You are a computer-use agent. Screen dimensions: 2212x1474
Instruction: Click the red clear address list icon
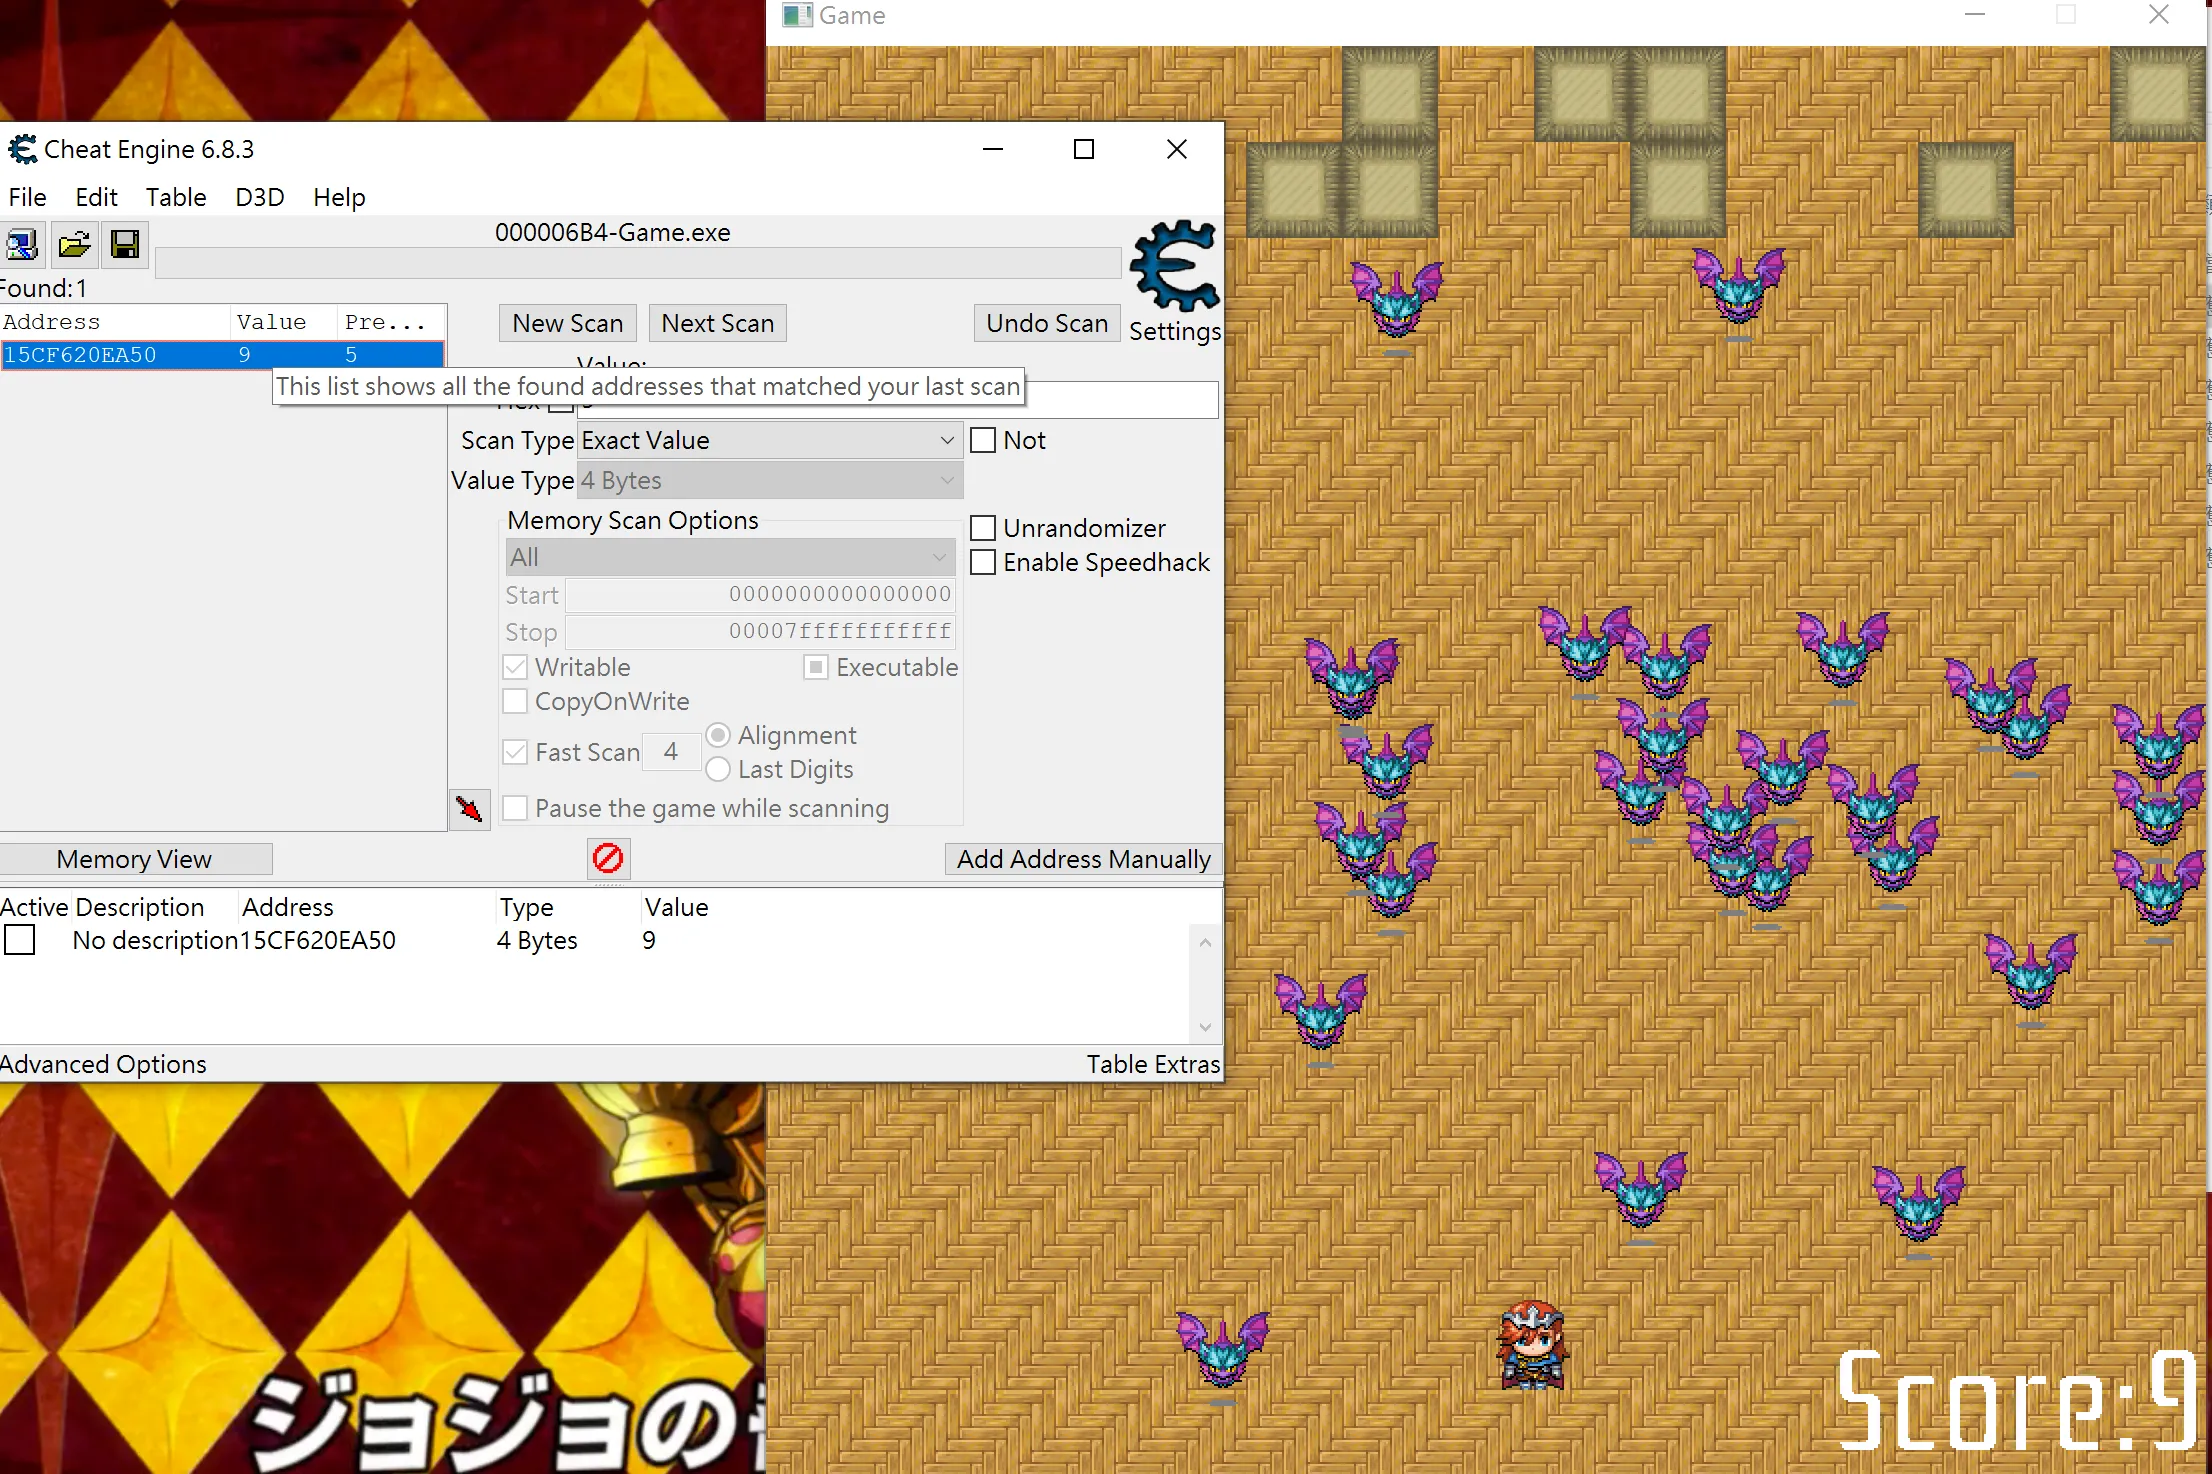point(608,858)
